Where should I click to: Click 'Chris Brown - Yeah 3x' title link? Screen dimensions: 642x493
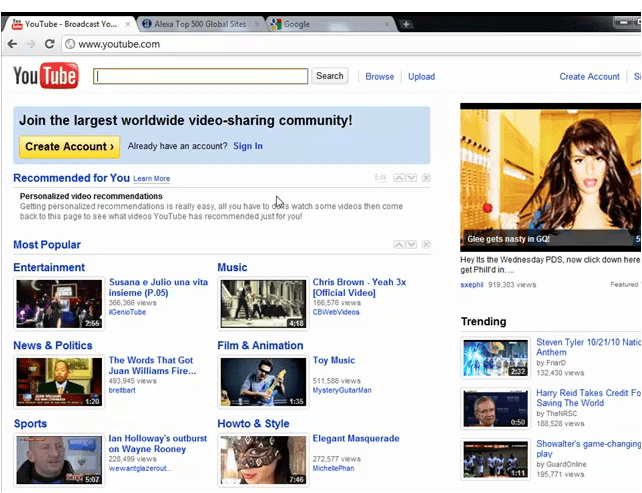359,287
